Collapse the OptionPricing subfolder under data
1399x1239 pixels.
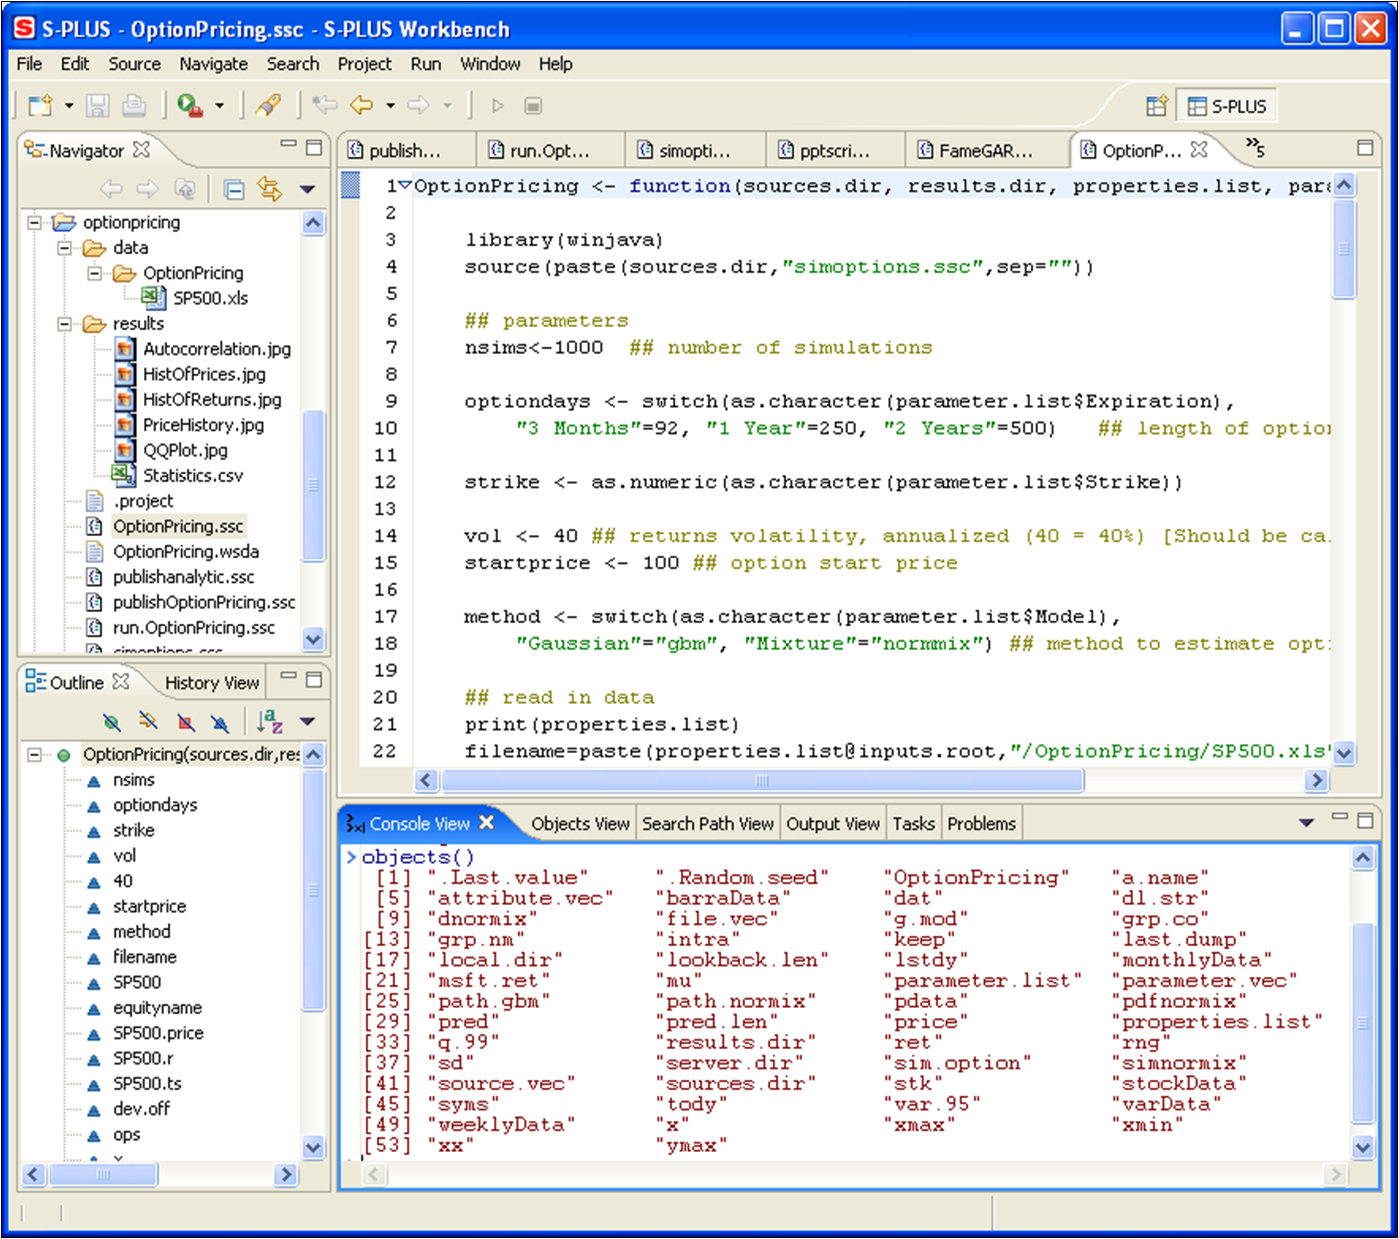pyautogui.click(x=94, y=273)
